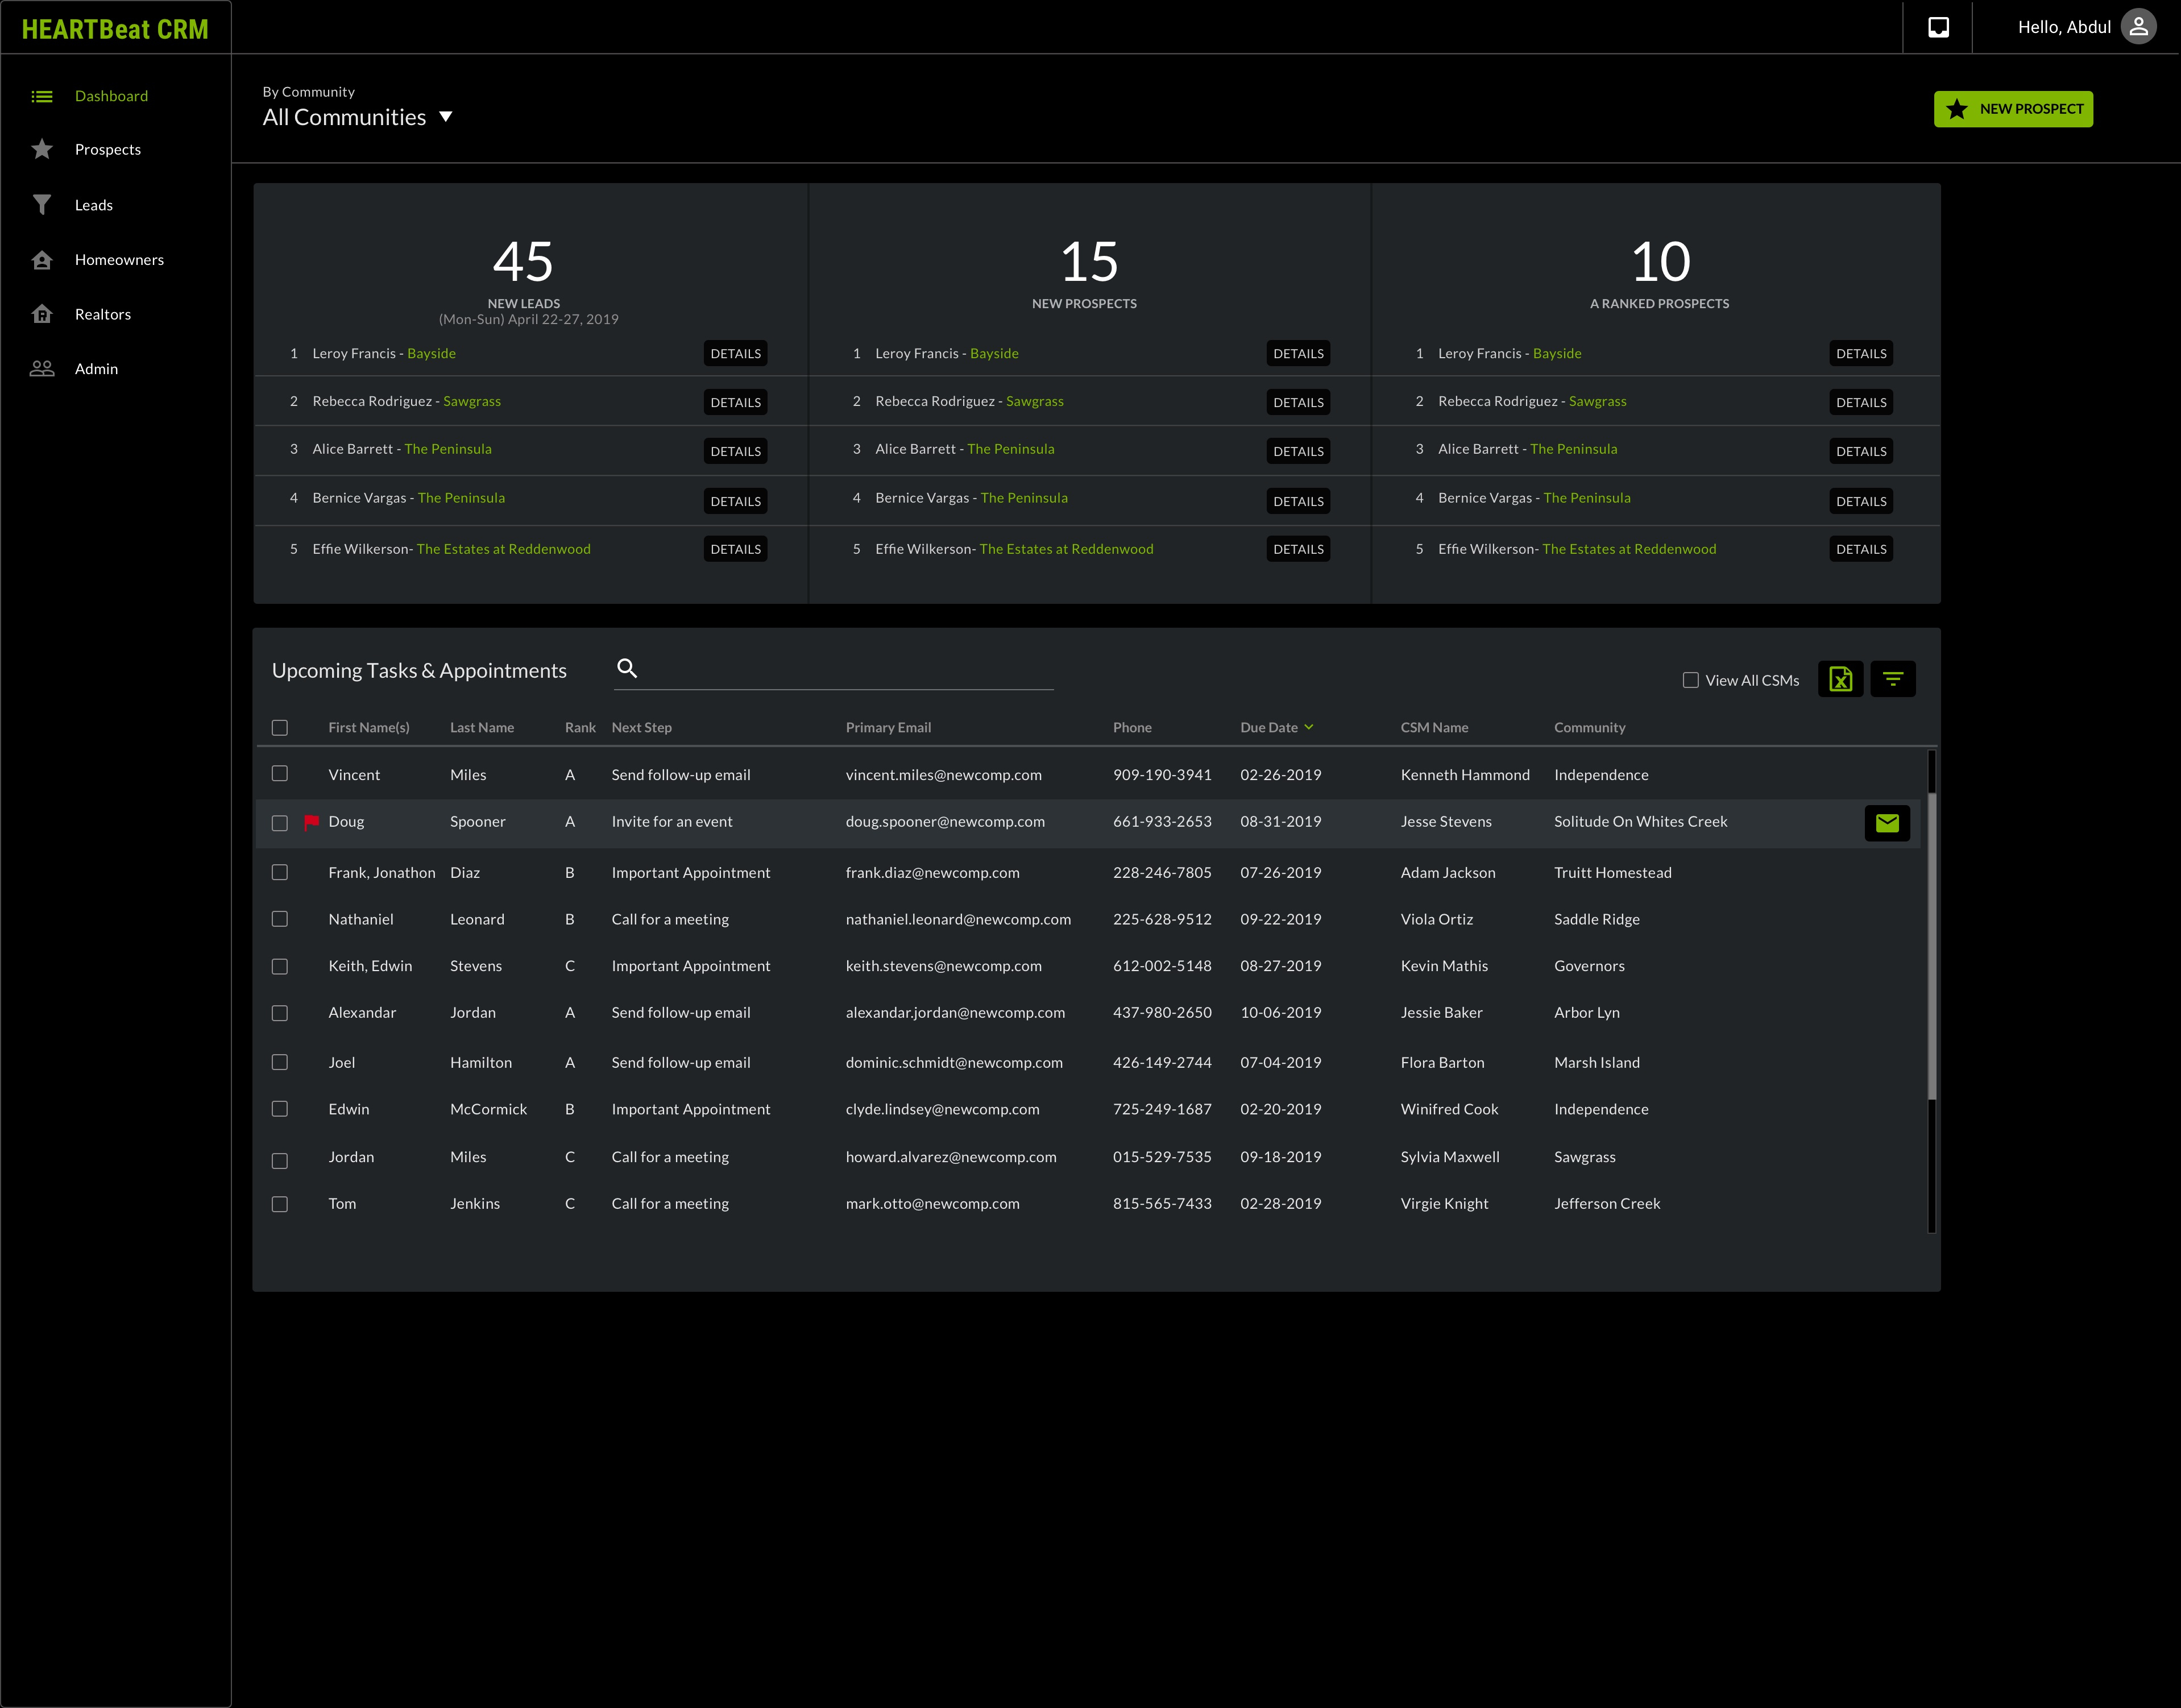The width and height of the screenshot is (2181, 1708).
Task: Click the Leads funnel icon
Action: tap(42, 205)
